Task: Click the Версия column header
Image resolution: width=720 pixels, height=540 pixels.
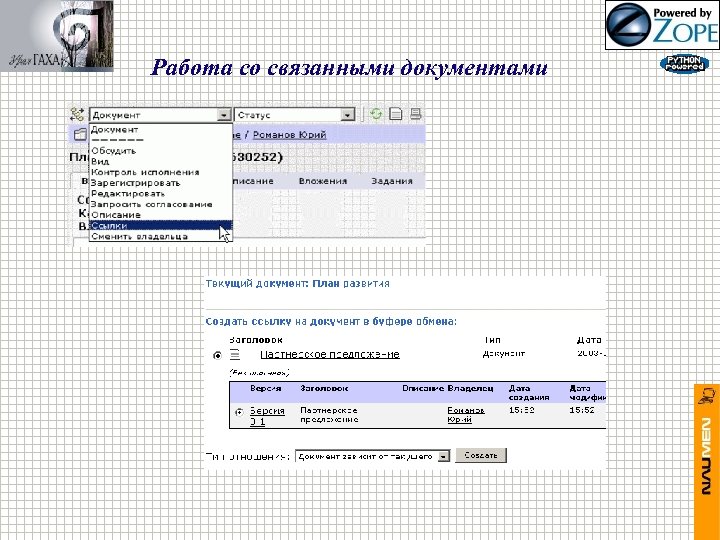Action: (x=265, y=388)
